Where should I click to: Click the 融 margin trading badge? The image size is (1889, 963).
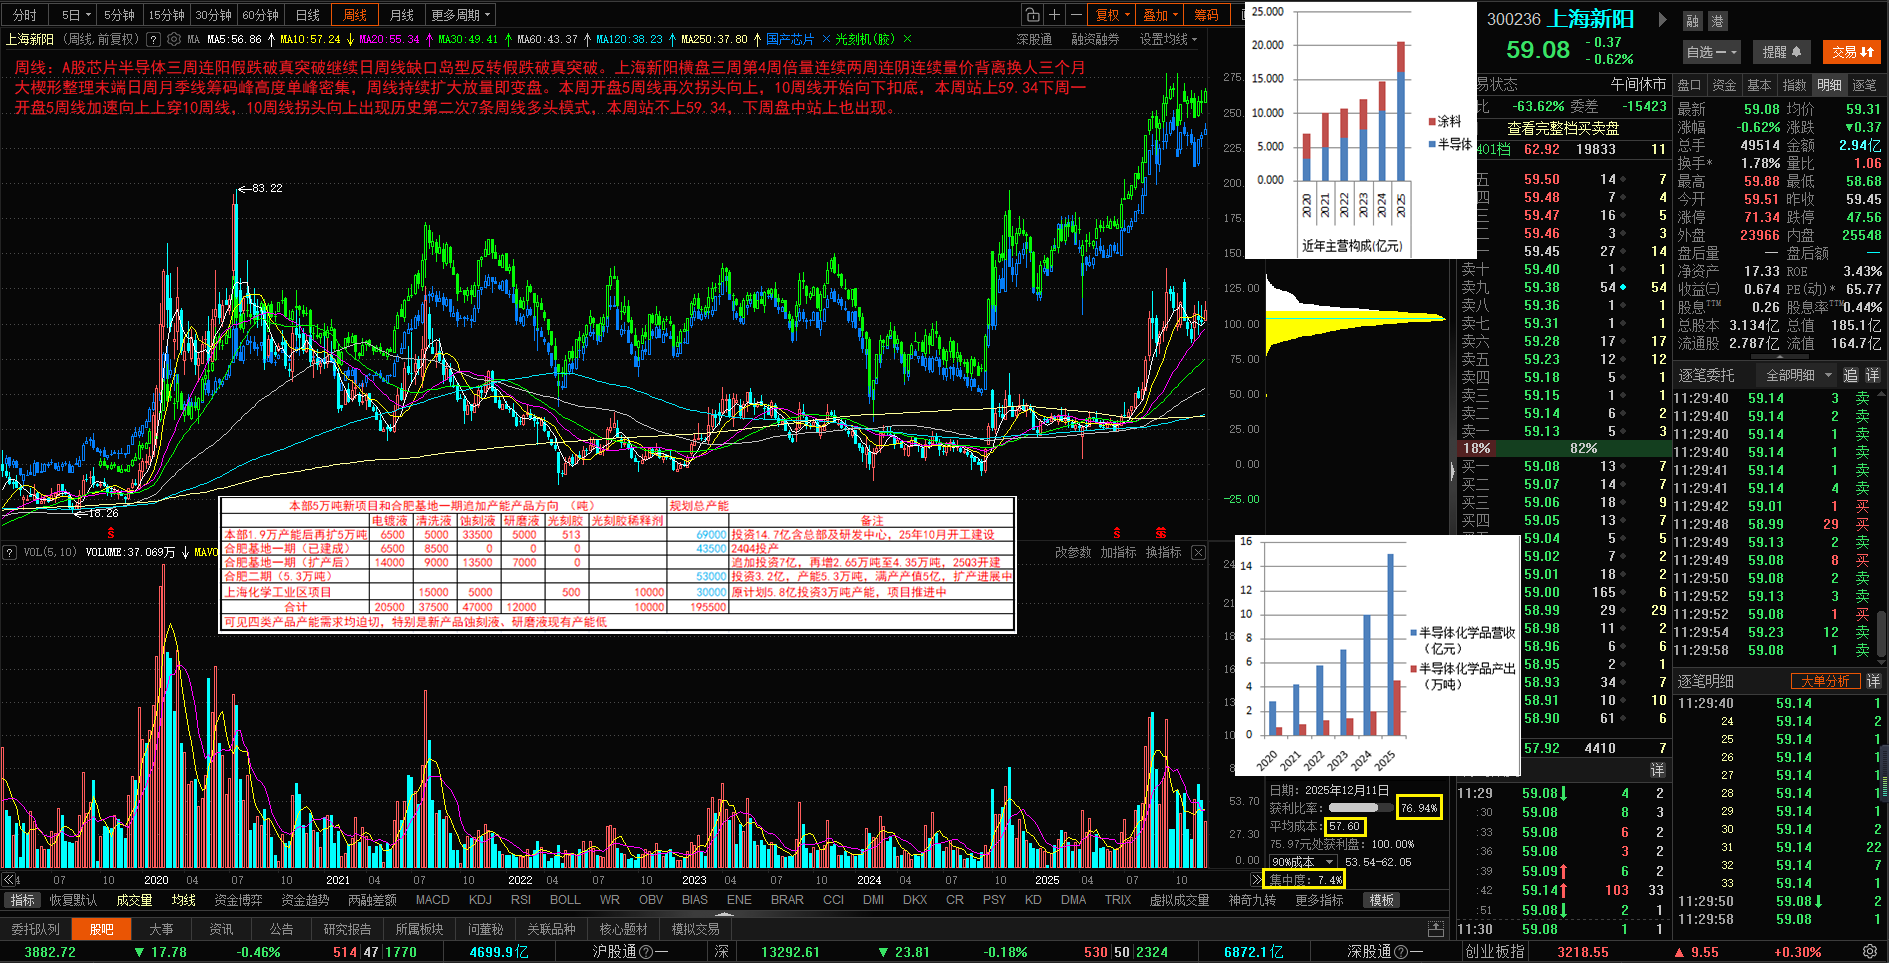[1692, 21]
